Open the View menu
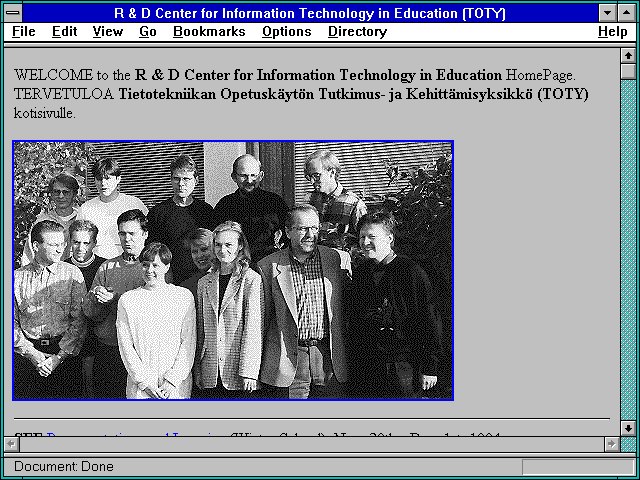640x480 pixels. click(108, 32)
